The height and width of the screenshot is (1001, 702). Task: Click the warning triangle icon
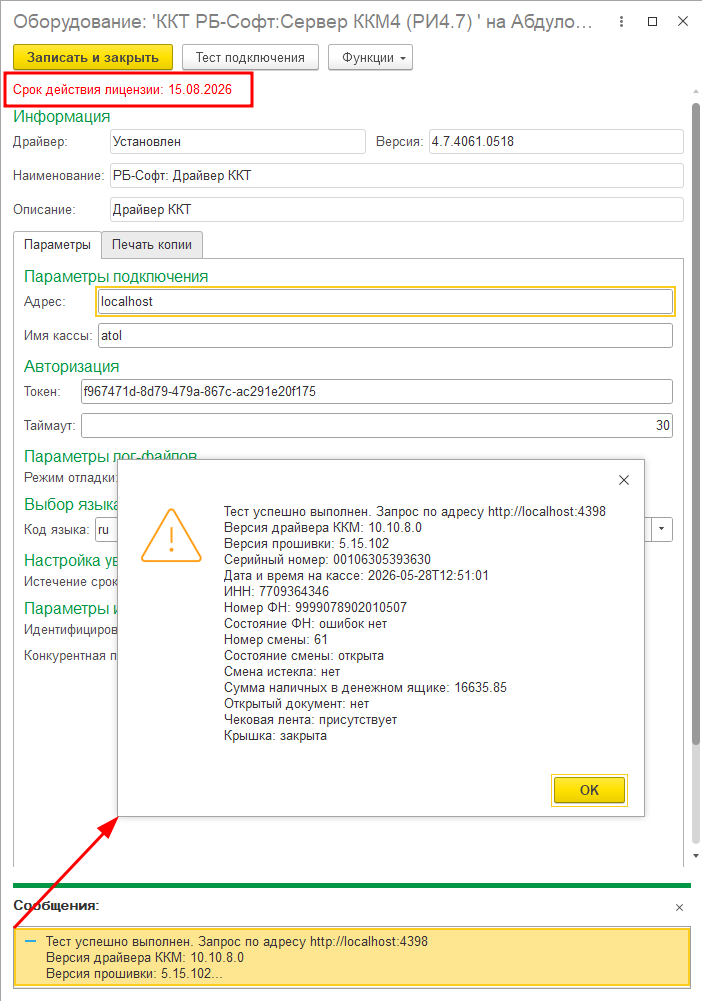(x=171, y=536)
